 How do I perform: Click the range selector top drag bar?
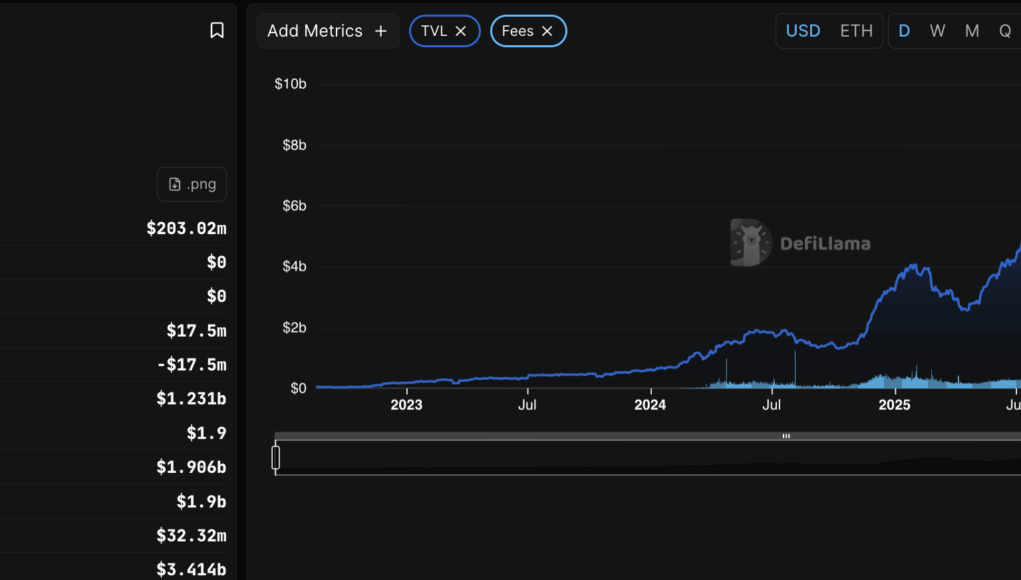648,436
